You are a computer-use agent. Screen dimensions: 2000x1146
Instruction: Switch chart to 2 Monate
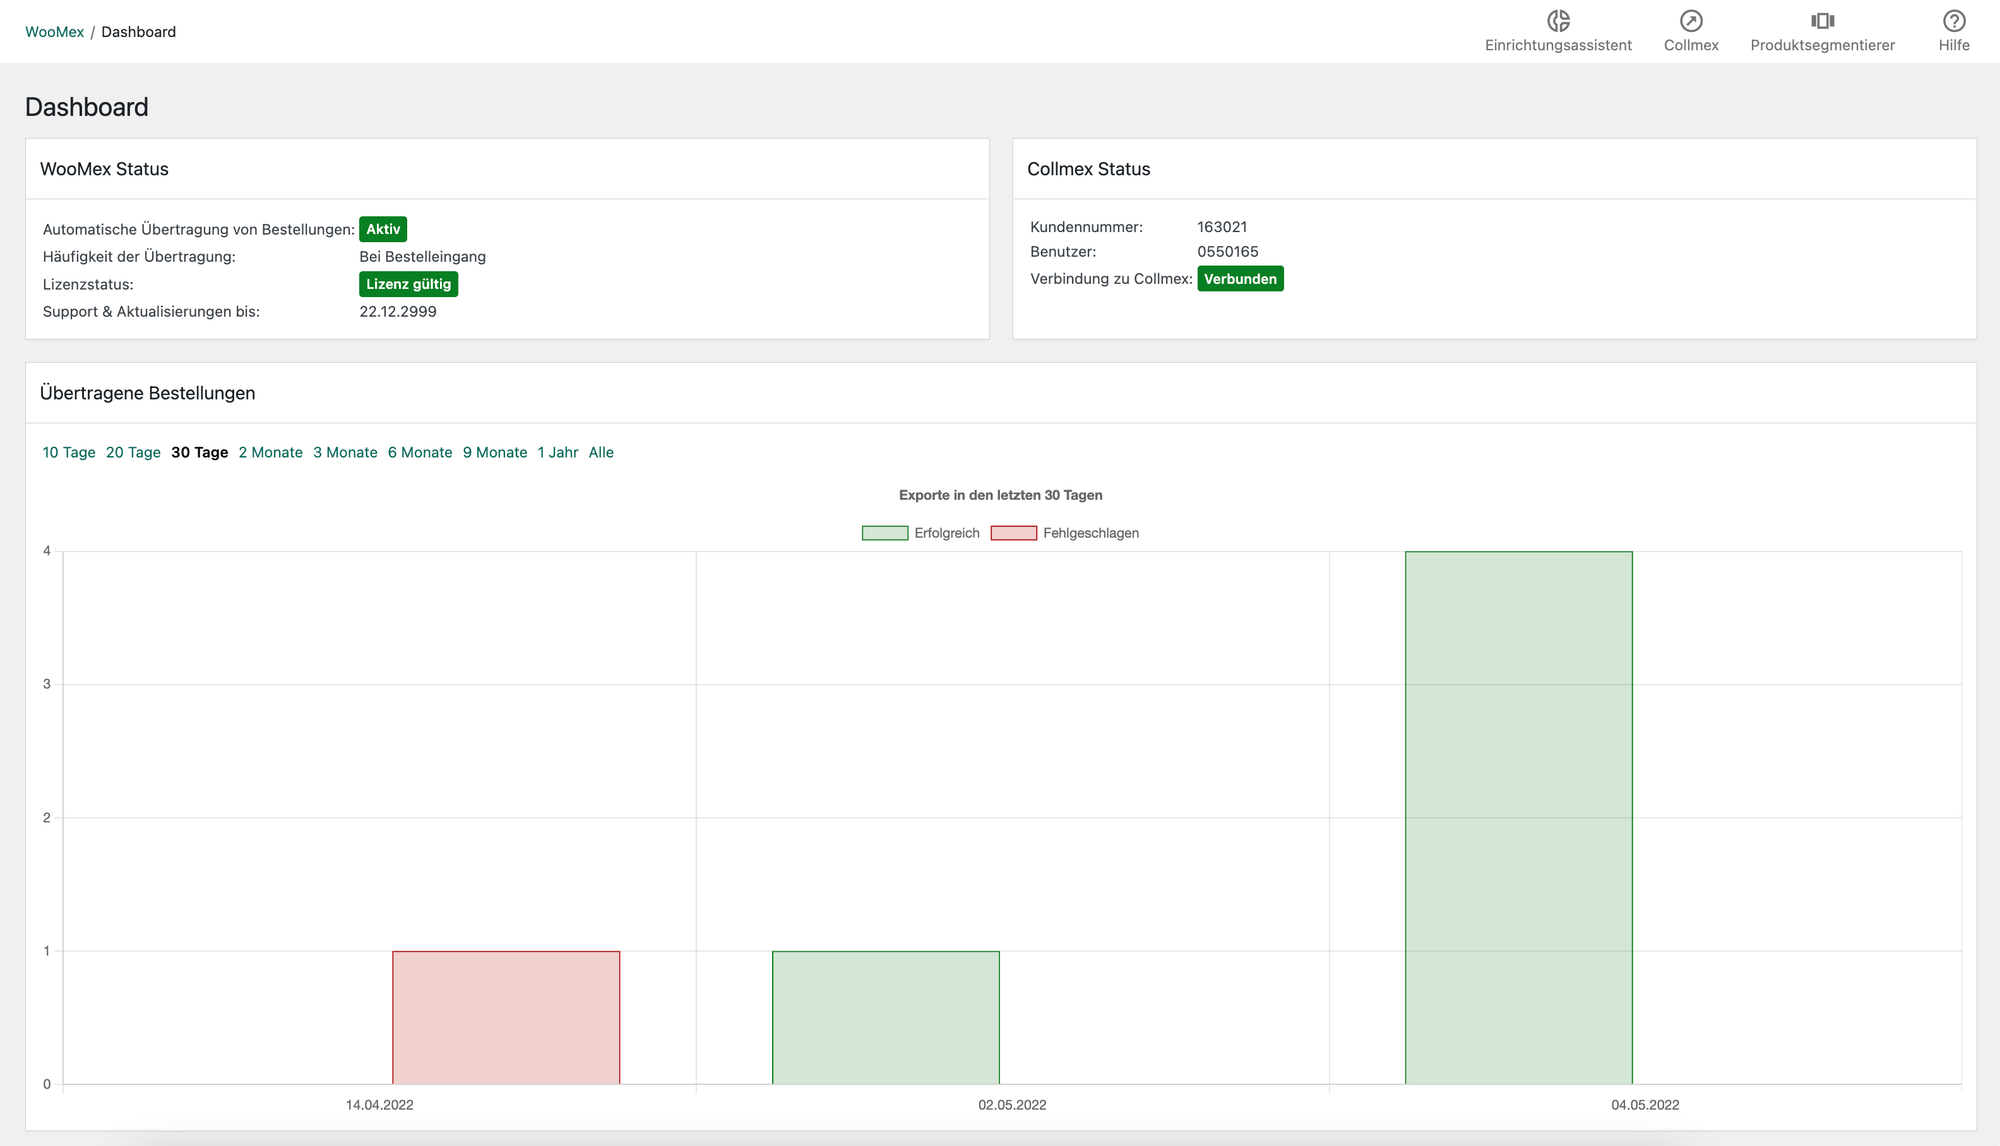(271, 452)
